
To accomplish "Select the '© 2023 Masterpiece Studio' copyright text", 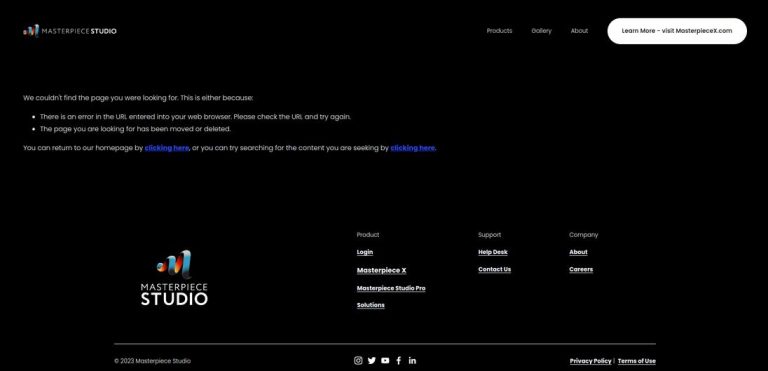I will 152,361.
